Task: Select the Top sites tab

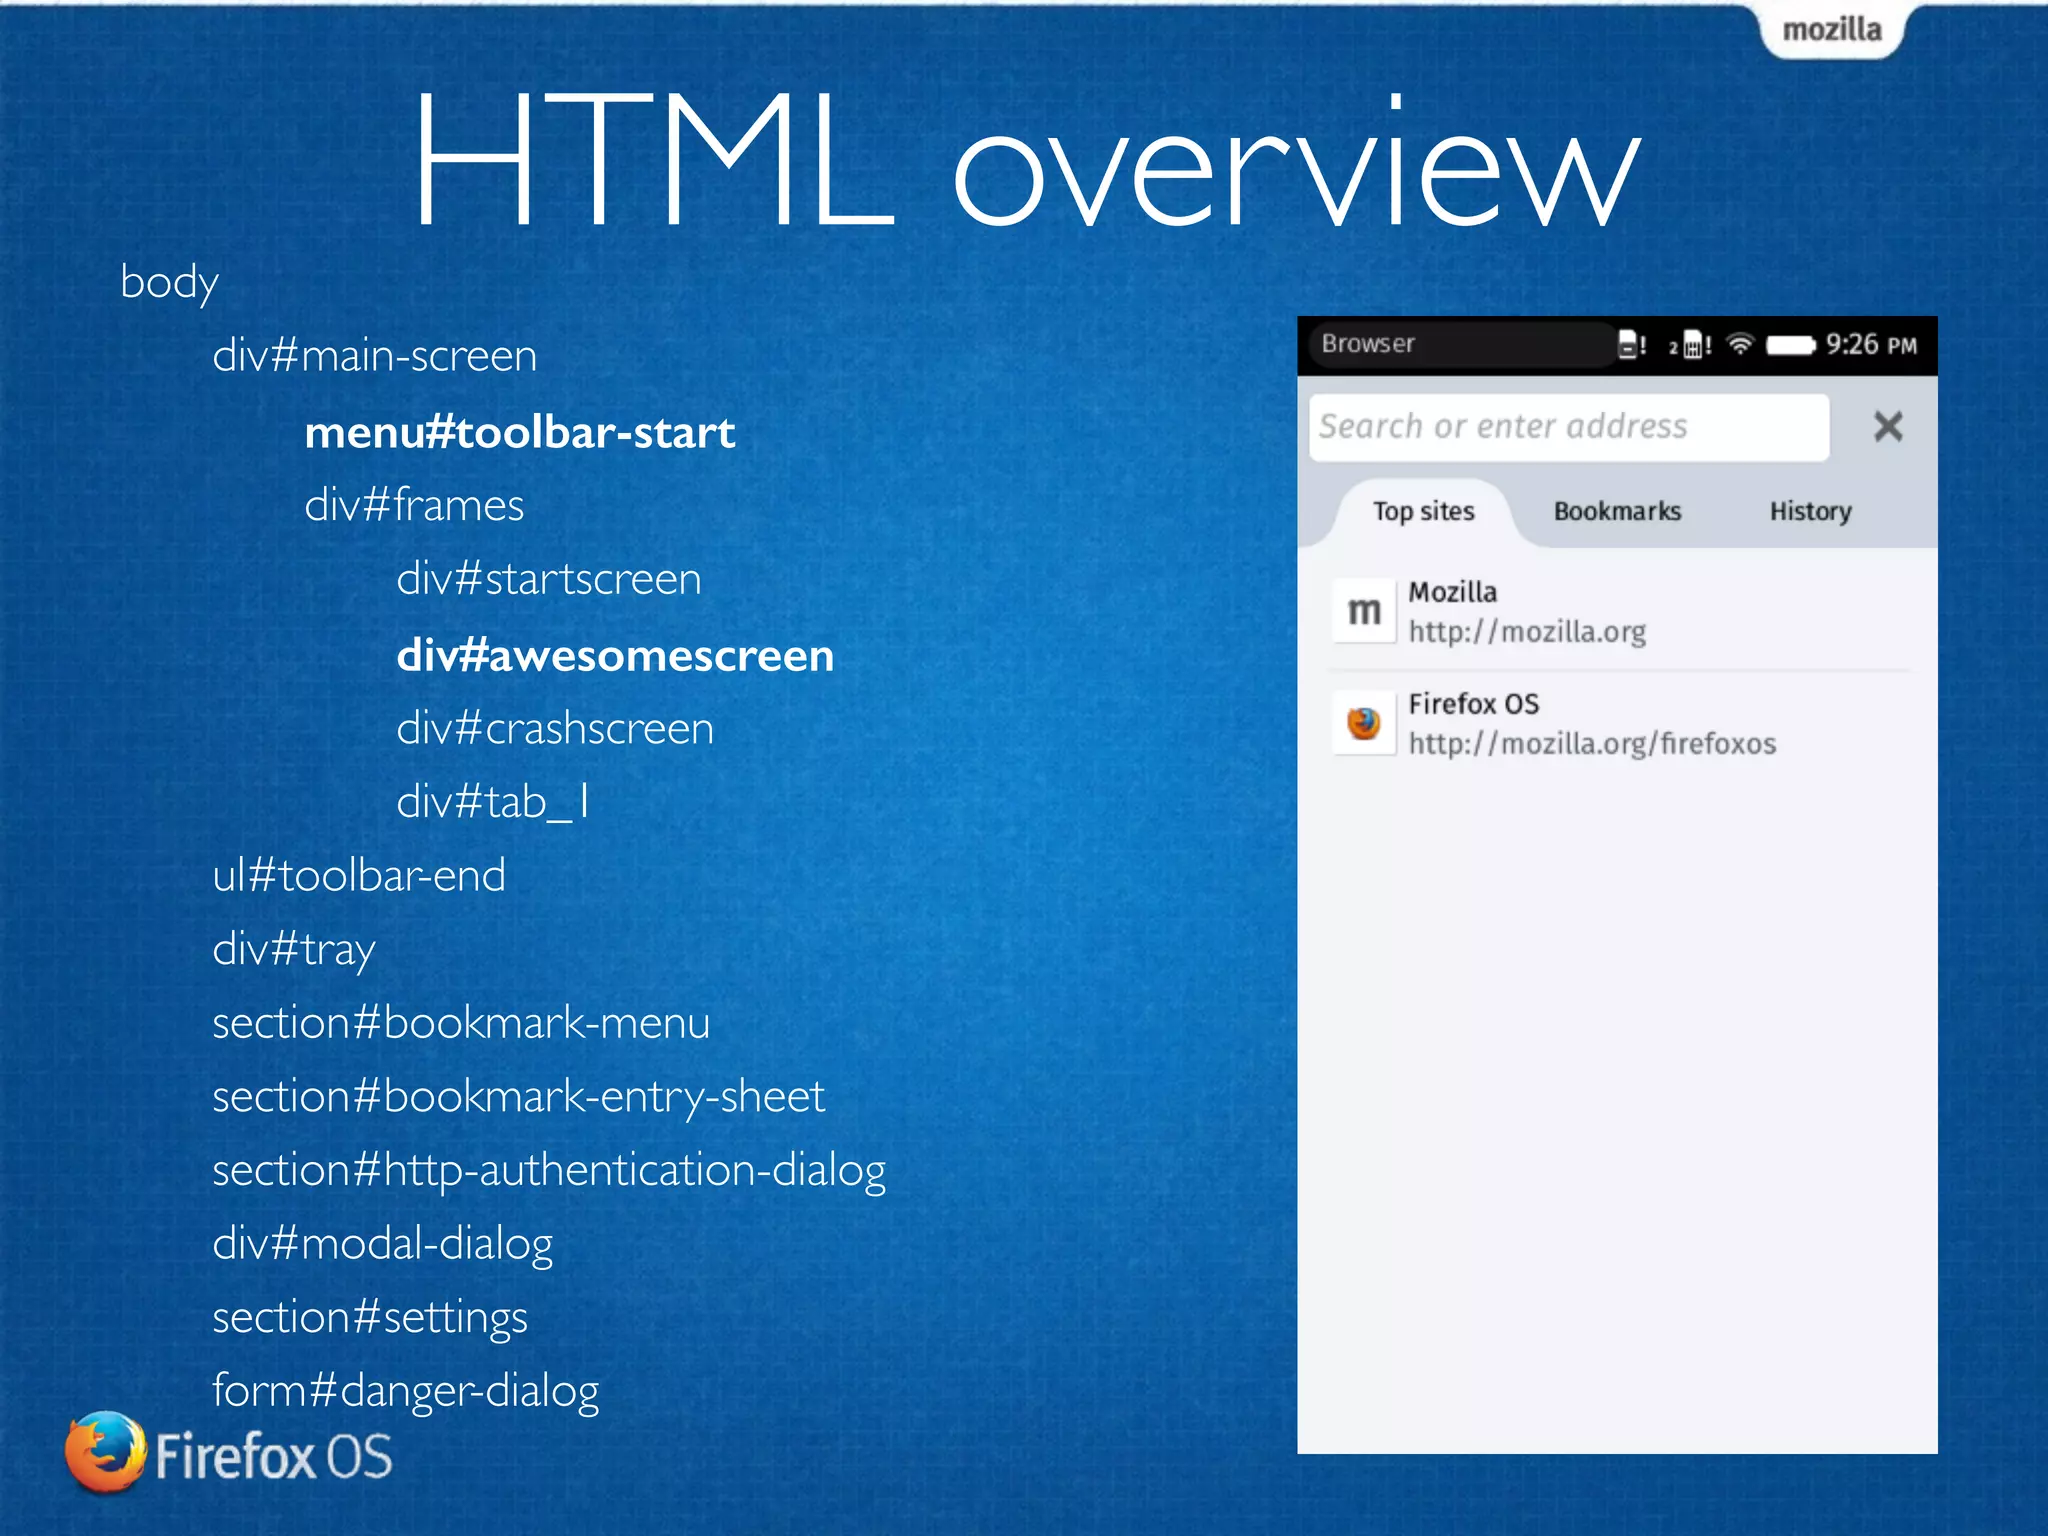Action: pos(1423,511)
